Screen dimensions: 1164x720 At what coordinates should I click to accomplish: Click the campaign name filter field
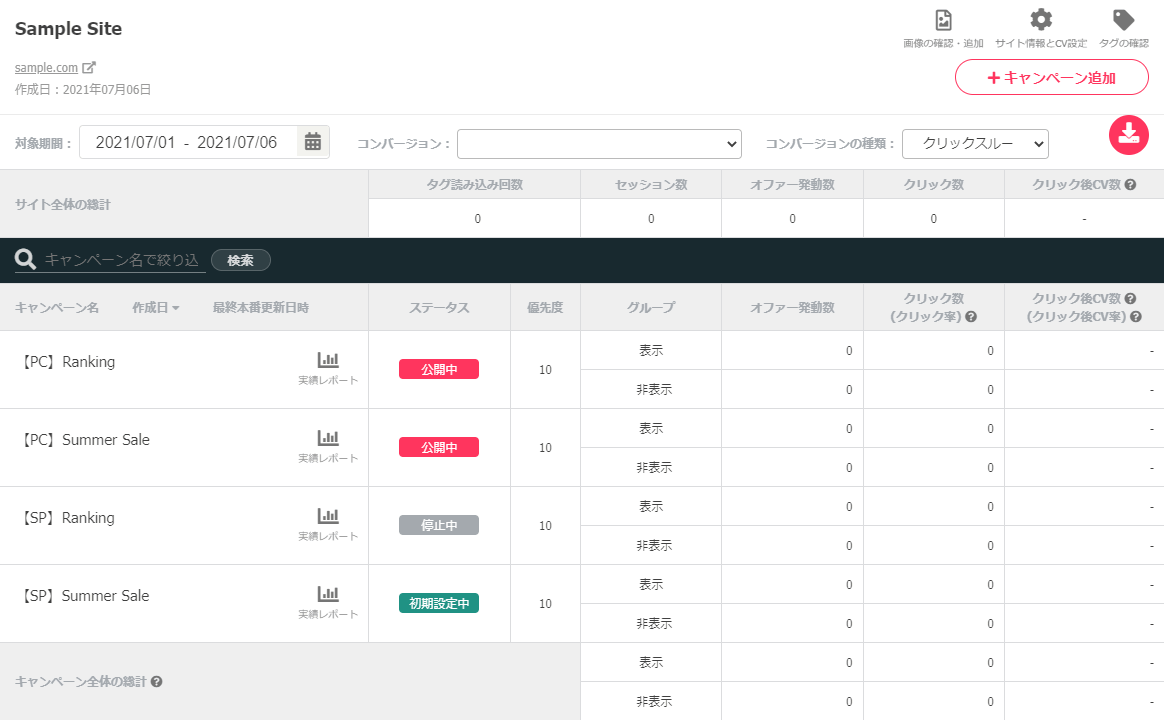[122, 260]
